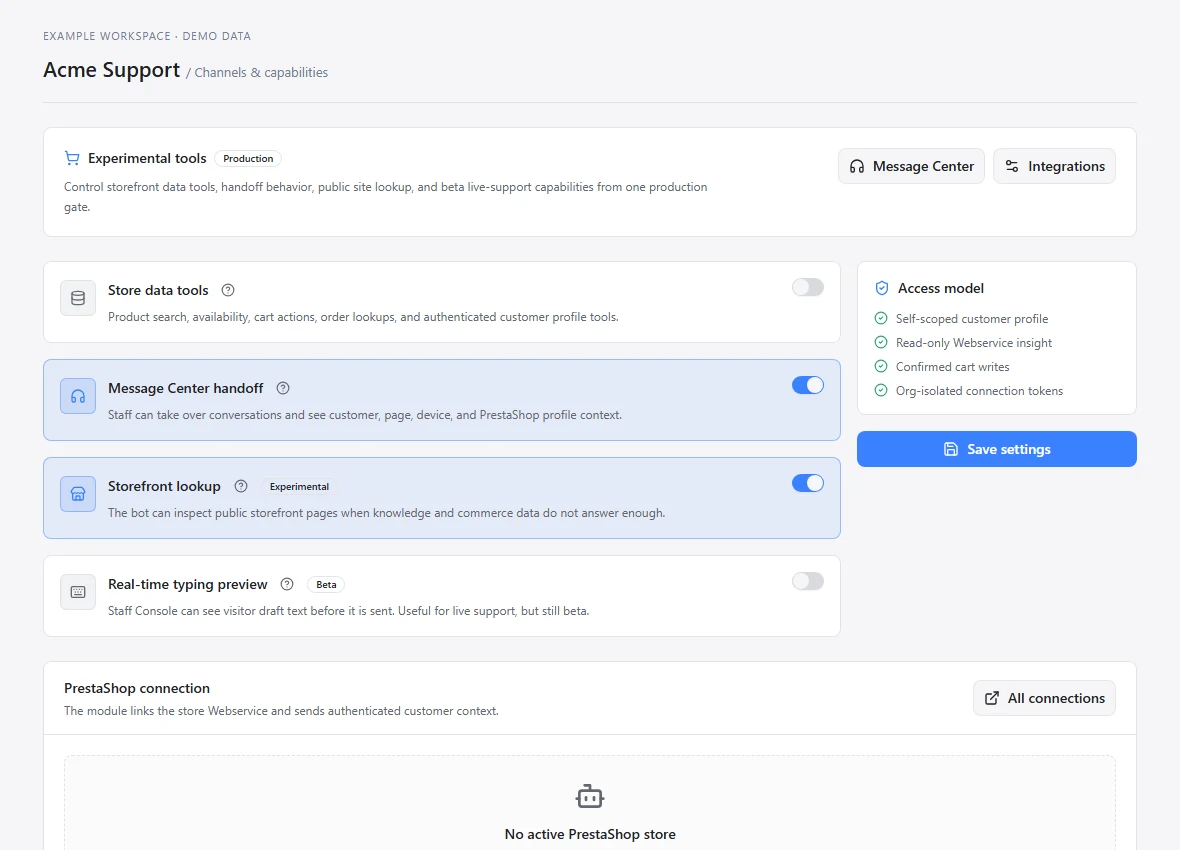Click No active PrestaShop store text
The image size is (1180, 850).
point(590,834)
